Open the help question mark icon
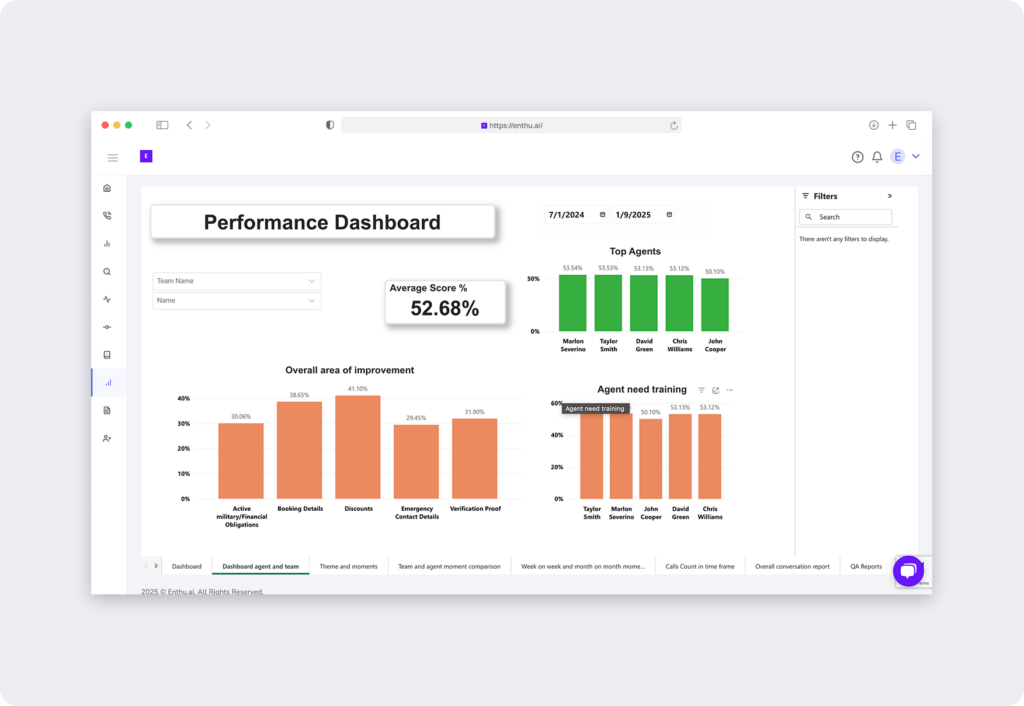1024x706 pixels. coord(857,157)
